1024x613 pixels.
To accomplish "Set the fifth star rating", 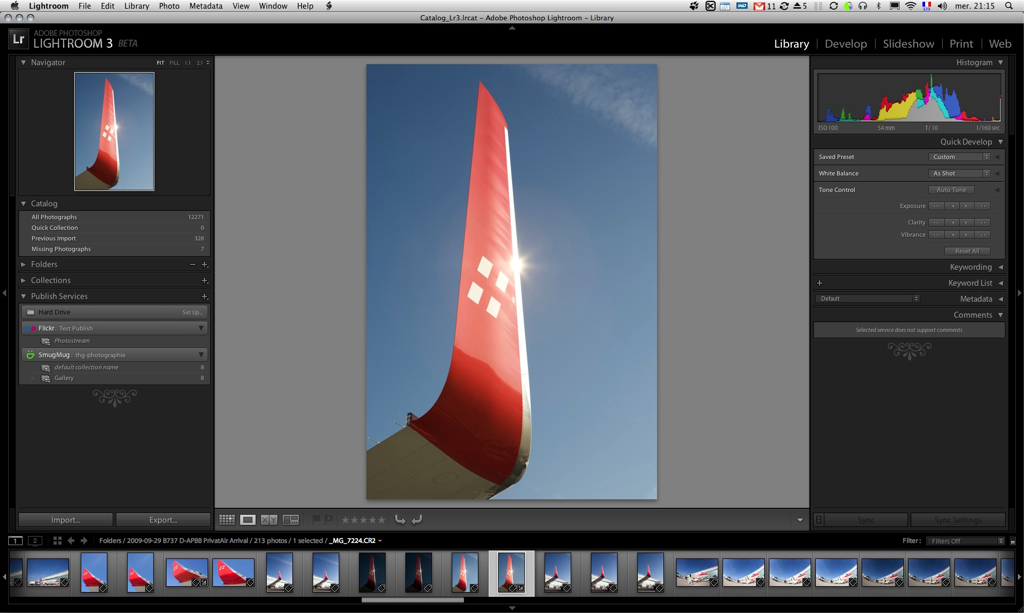I will pyautogui.click(x=381, y=520).
